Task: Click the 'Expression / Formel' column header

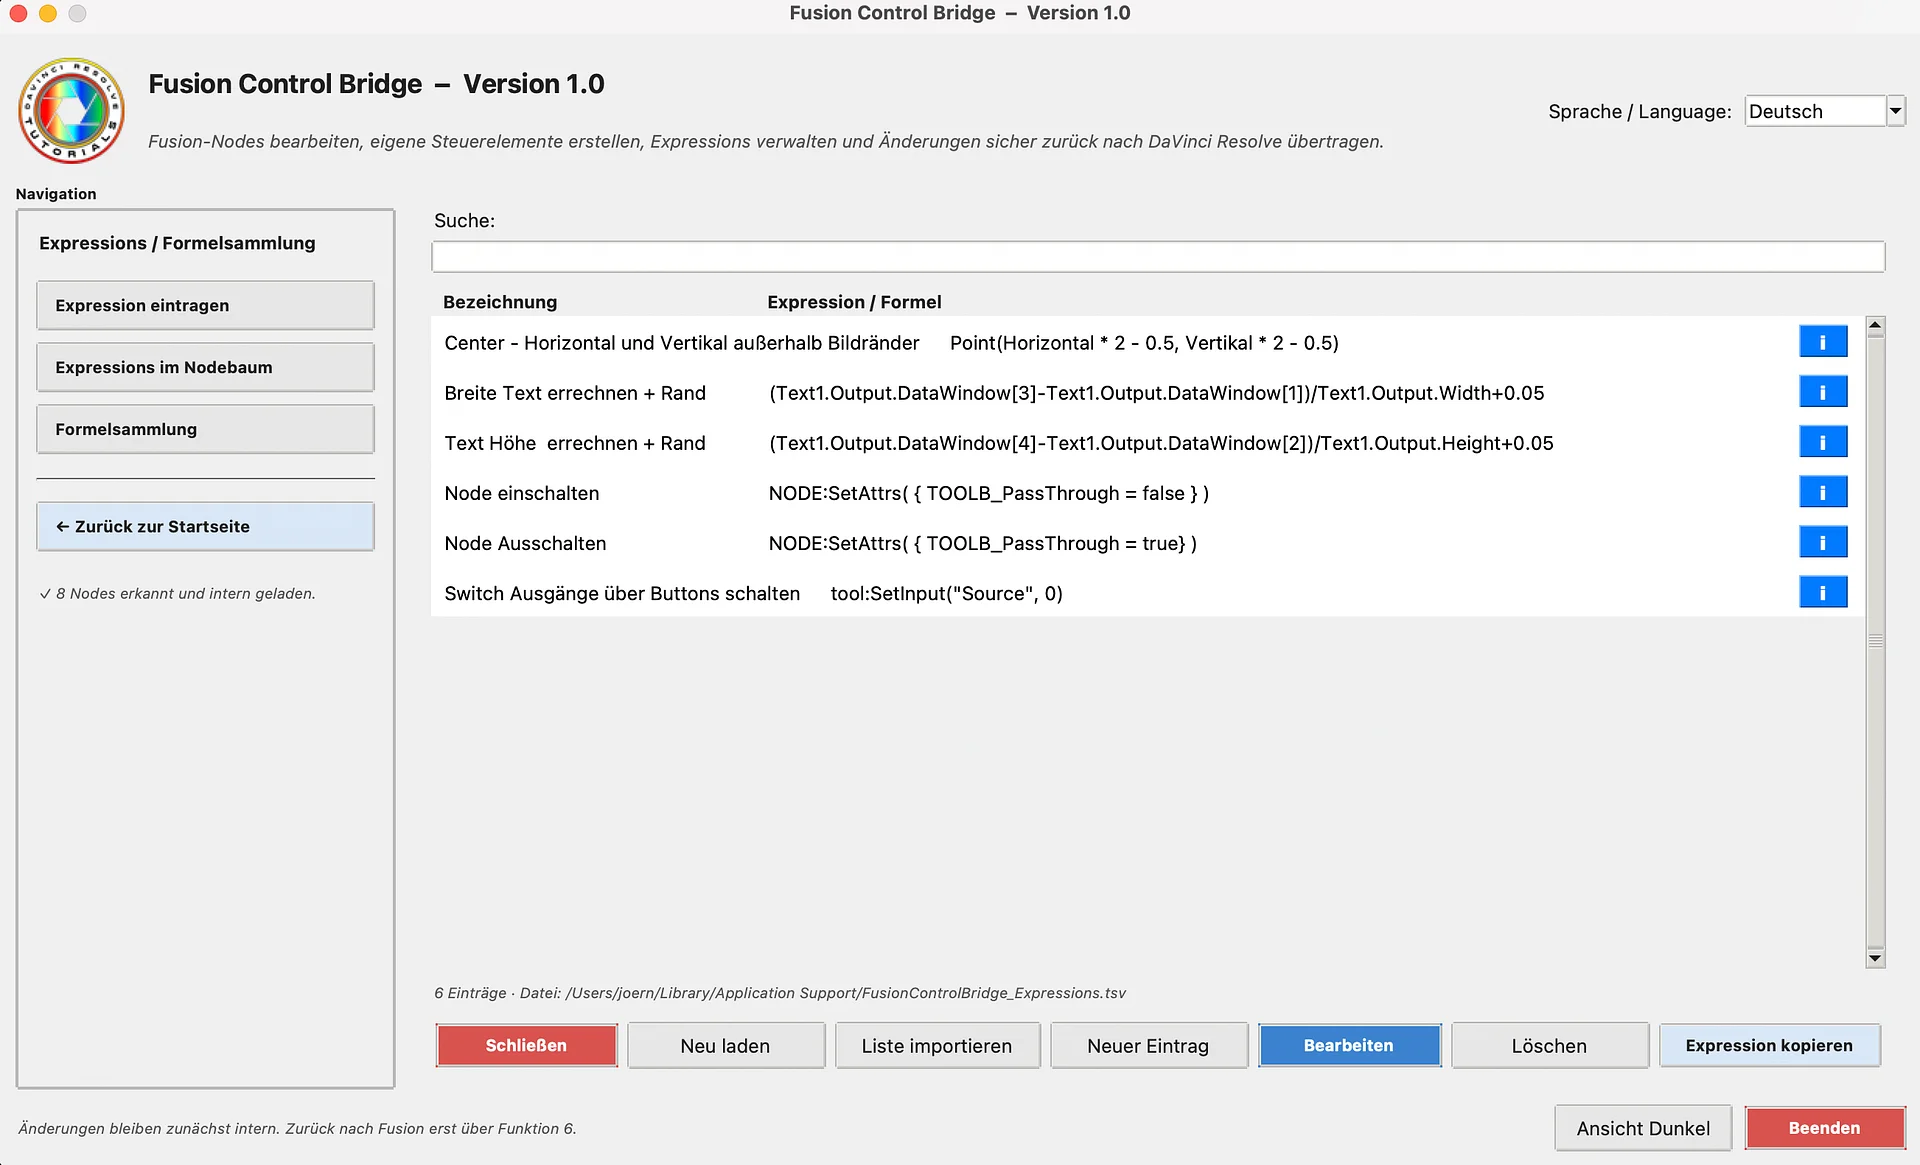Action: click(x=854, y=302)
